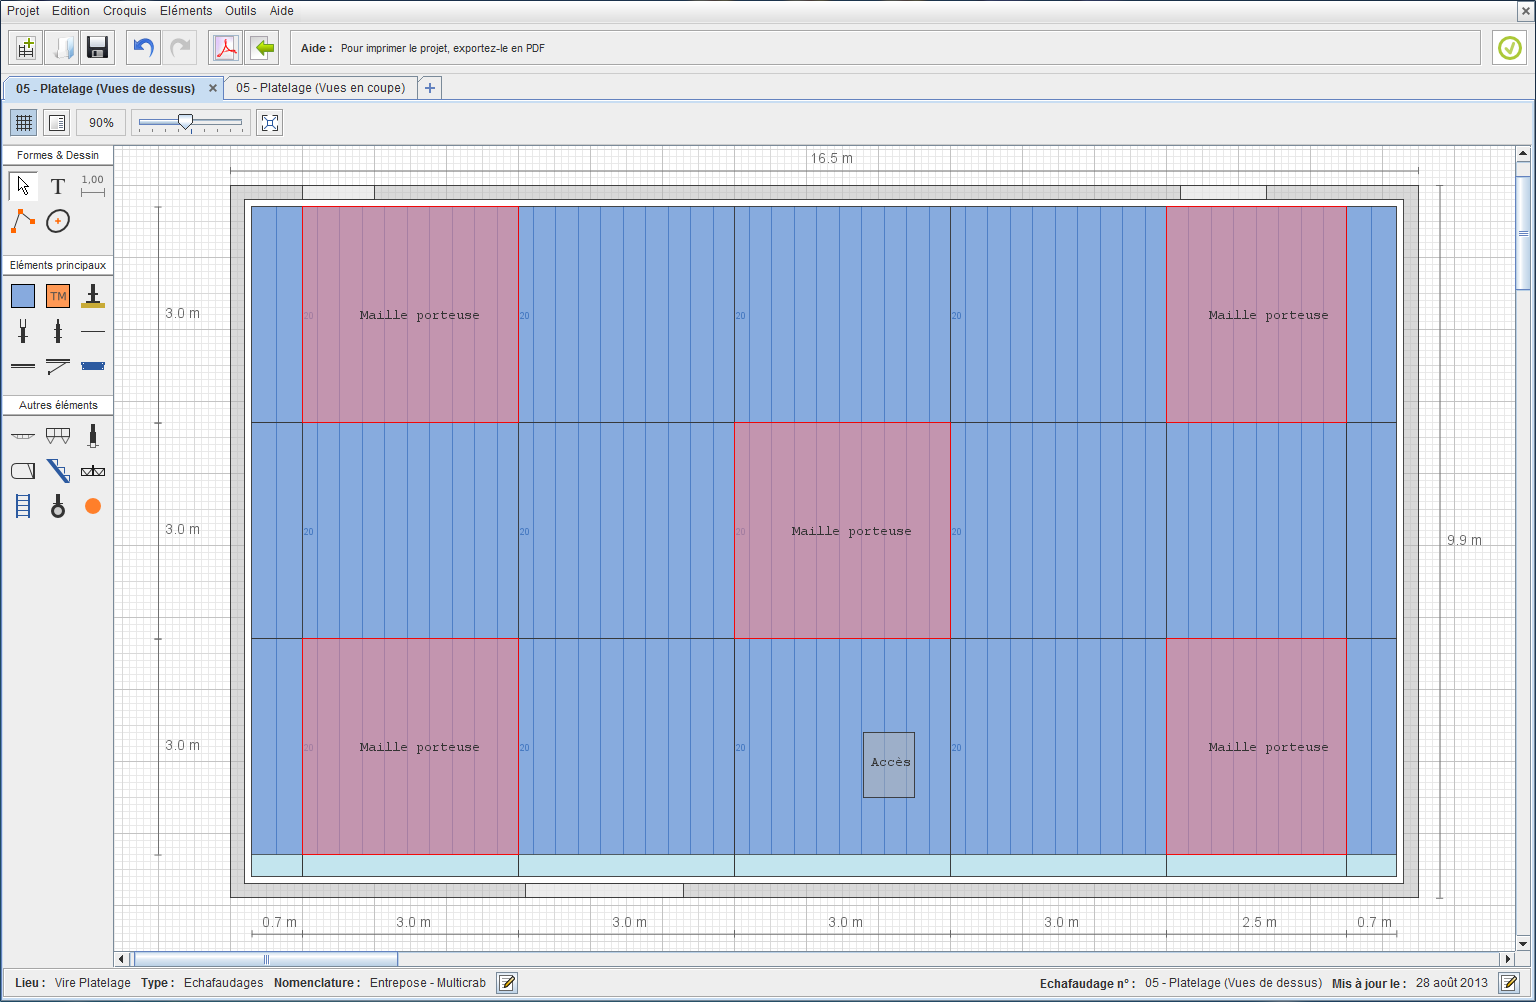Image resolution: width=1536 pixels, height=1002 pixels.
Task: Select the single thin line element tool
Action: (x=93, y=331)
